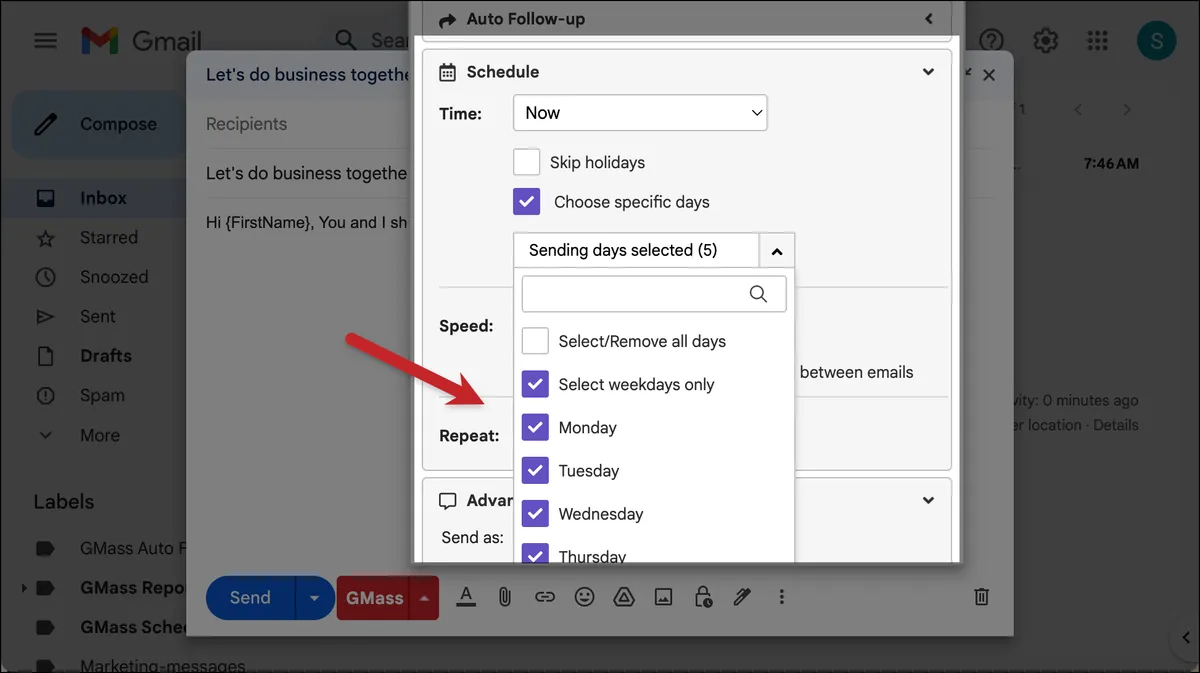Open the Inbox folder
The height and width of the screenshot is (673, 1200).
(x=103, y=198)
